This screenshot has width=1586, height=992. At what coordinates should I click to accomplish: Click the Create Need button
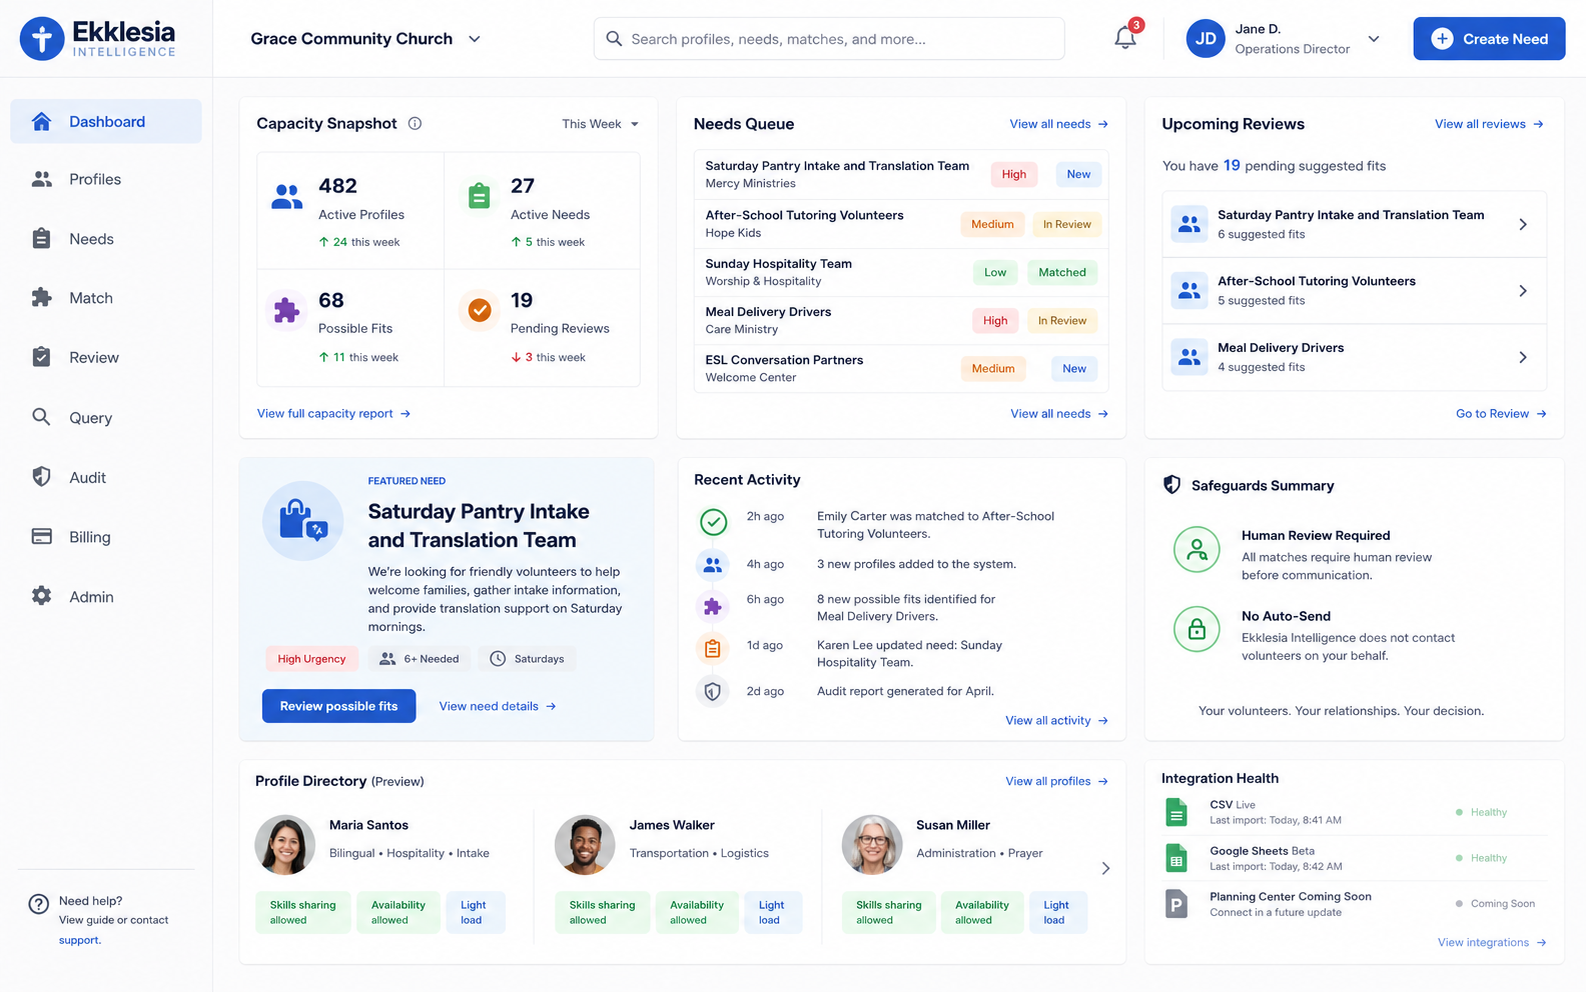click(1489, 39)
